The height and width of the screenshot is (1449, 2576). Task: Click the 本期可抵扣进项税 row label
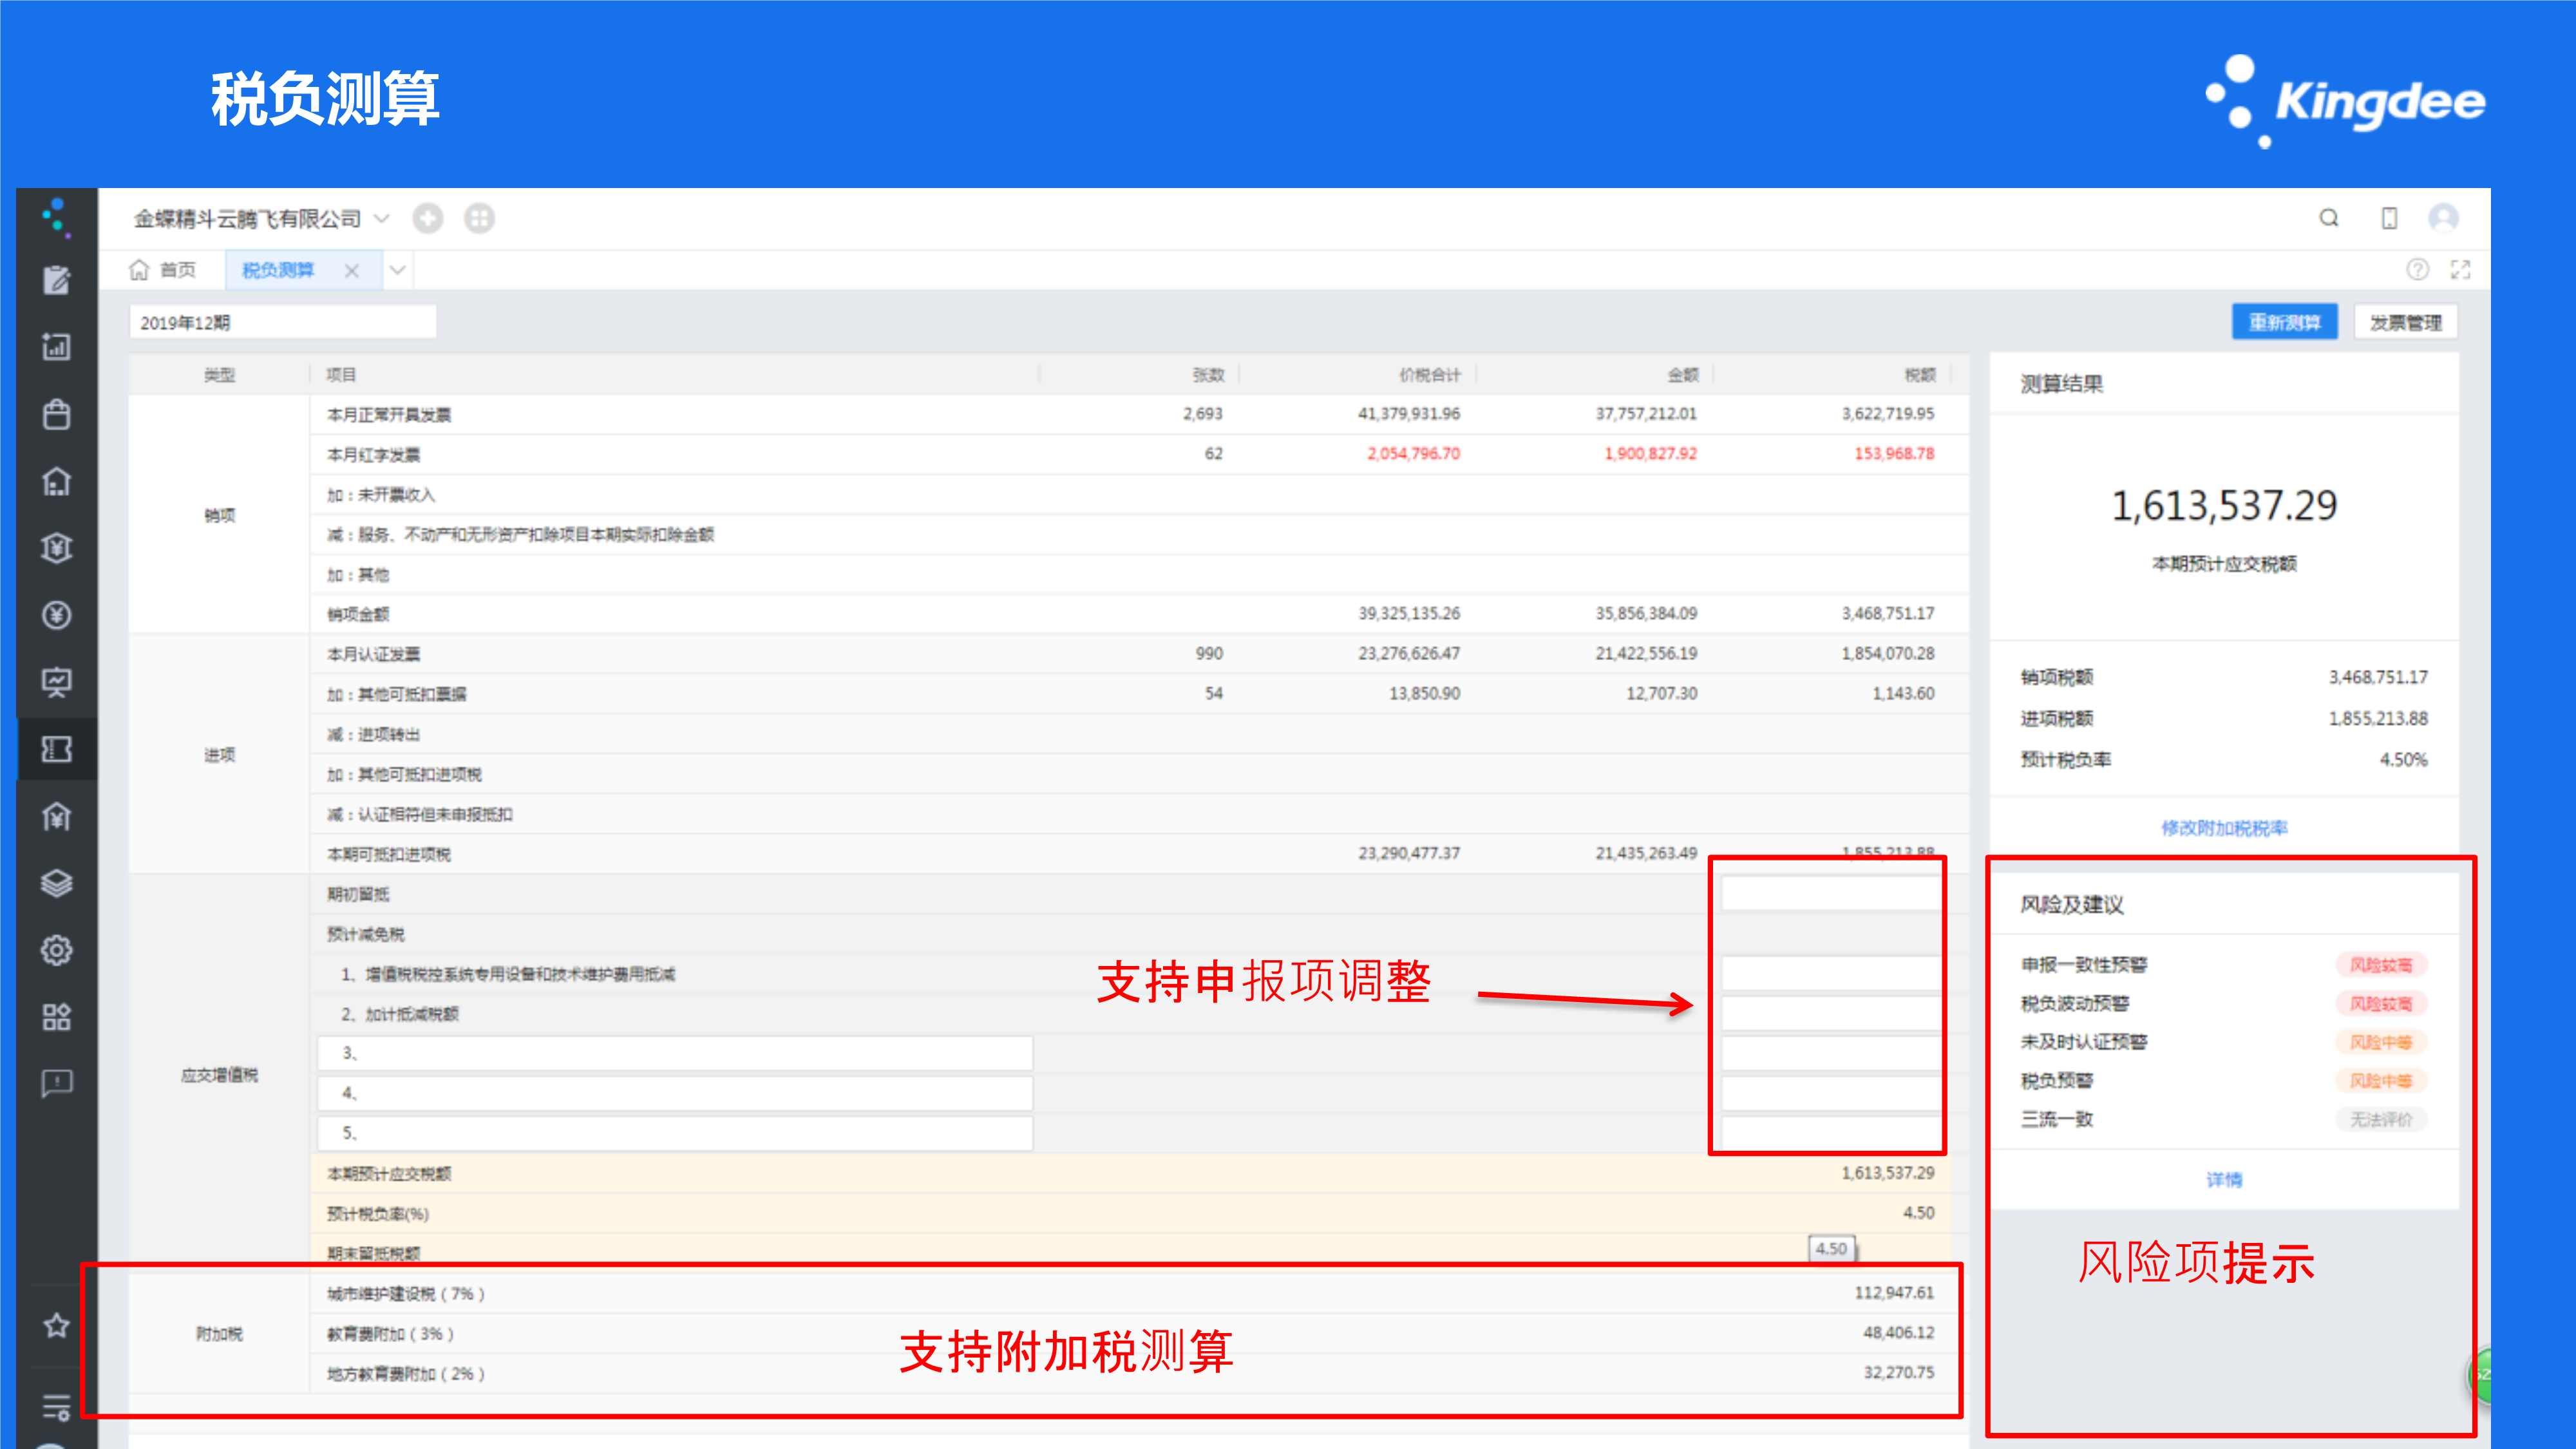(389, 854)
